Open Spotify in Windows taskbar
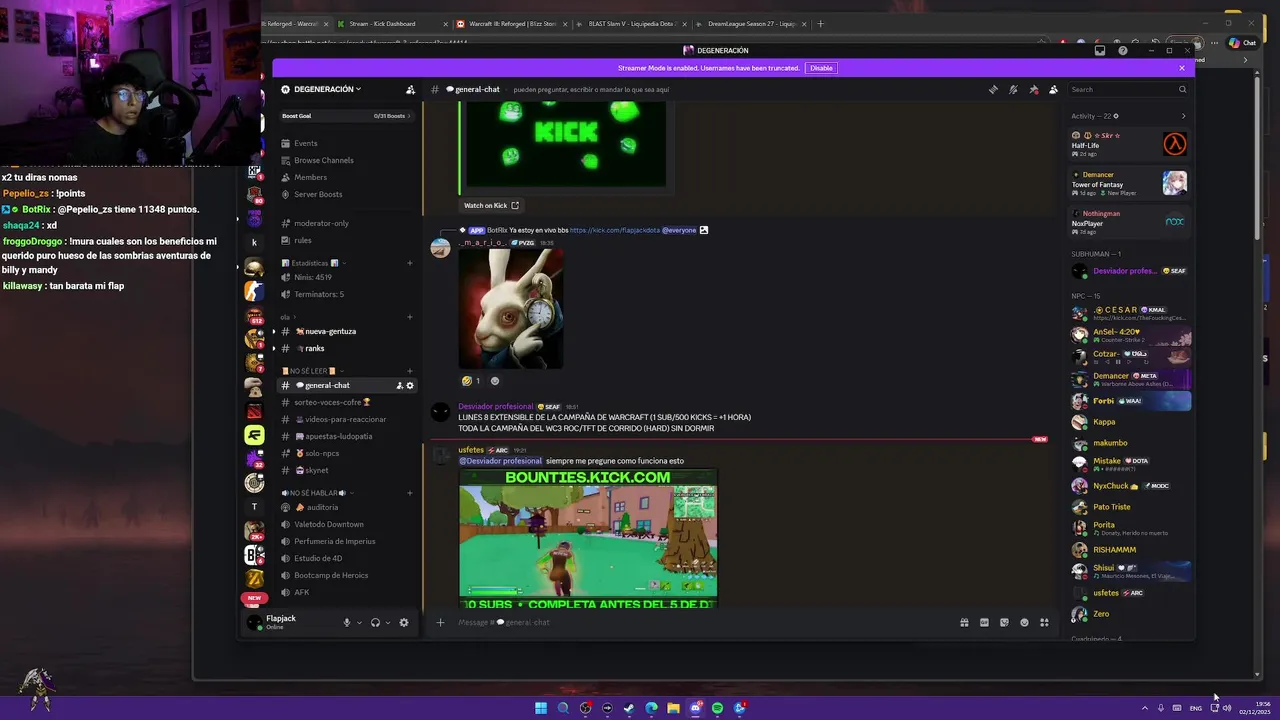 [718, 708]
